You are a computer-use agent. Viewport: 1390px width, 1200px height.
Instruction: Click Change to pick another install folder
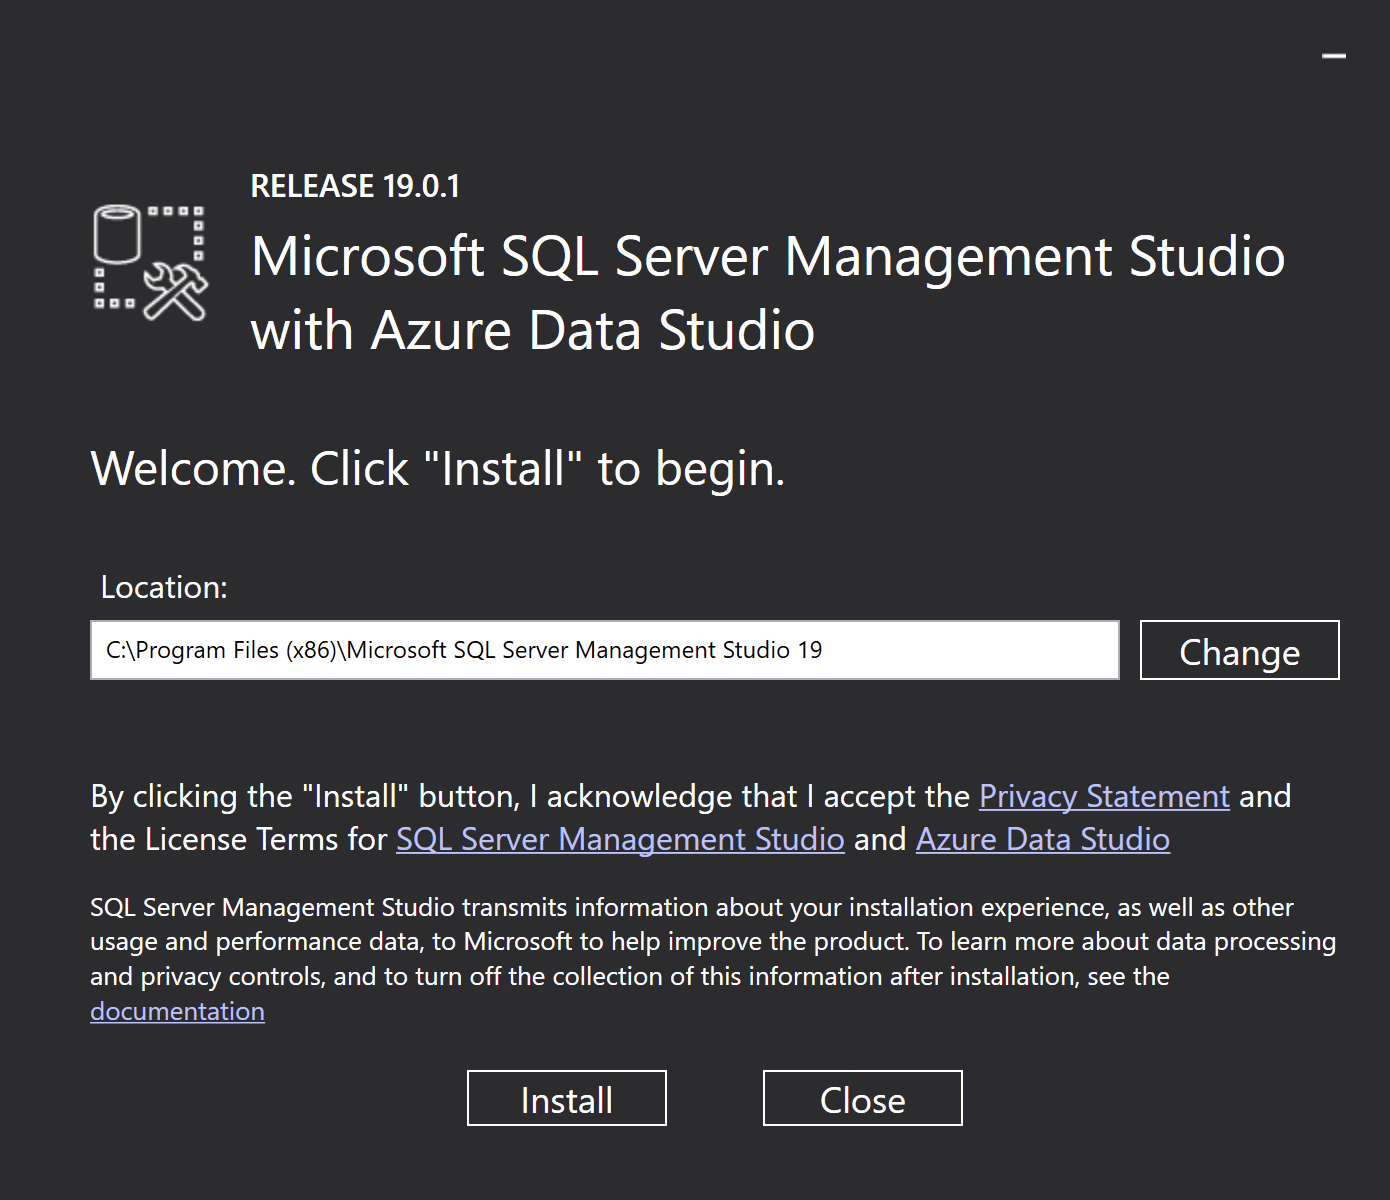pyautogui.click(x=1239, y=651)
